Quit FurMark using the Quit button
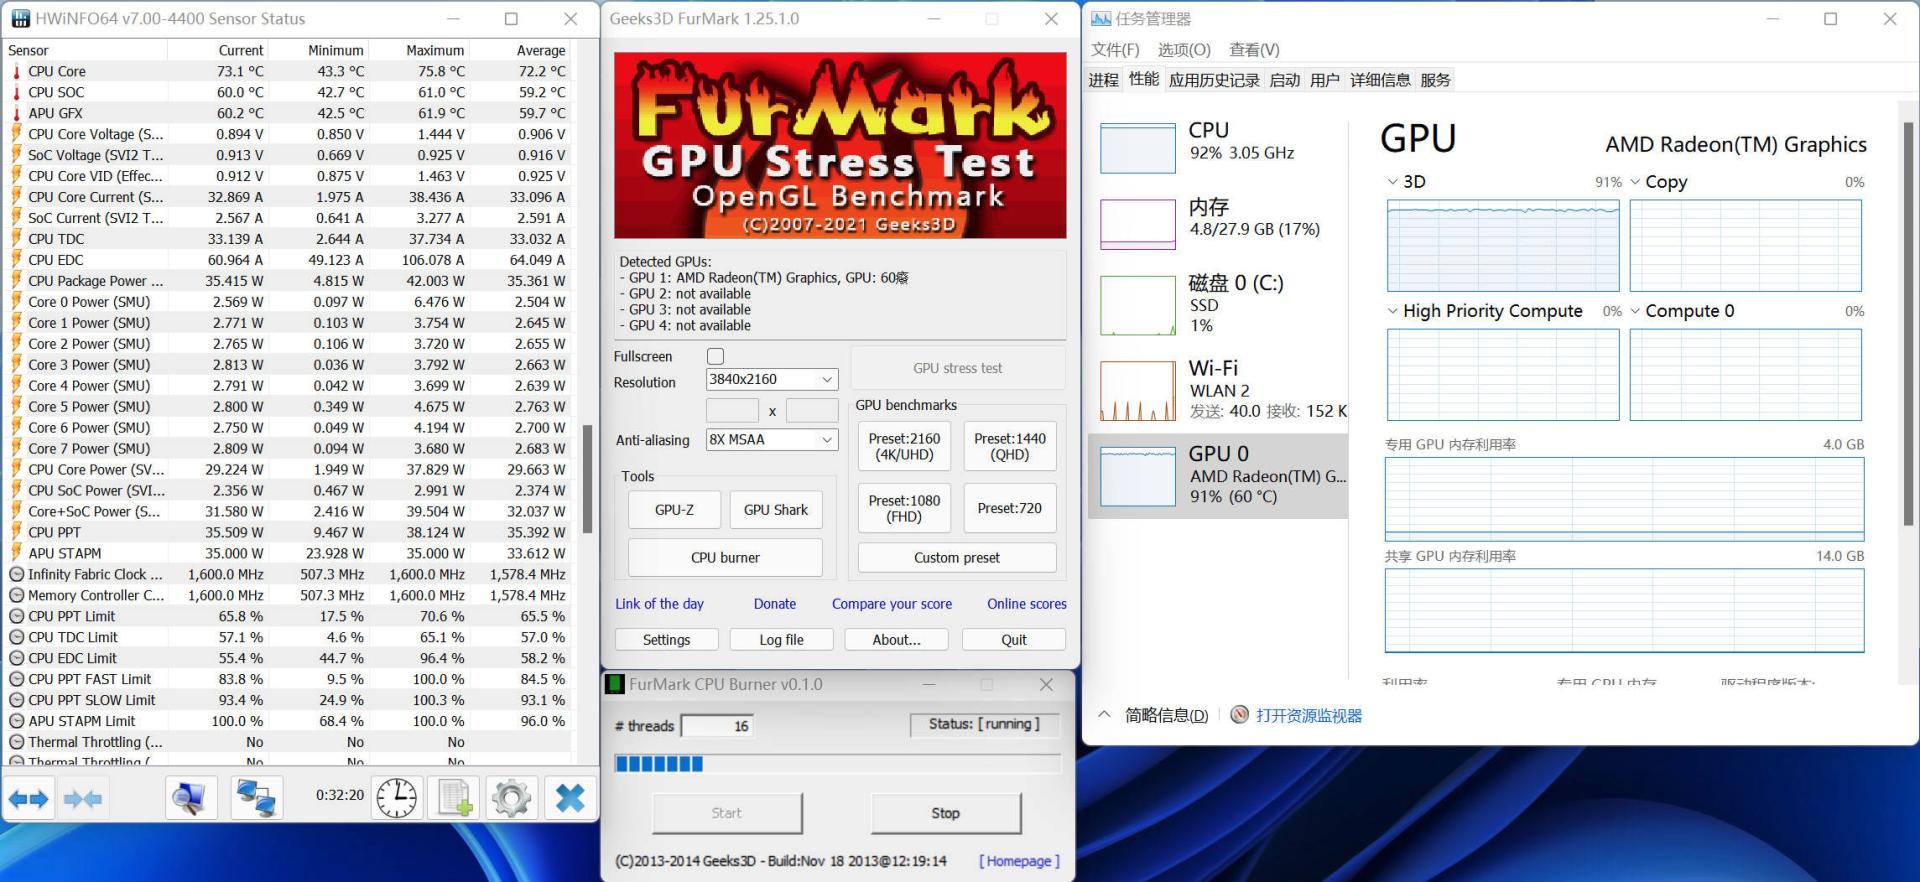Image resolution: width=1920 pixels, height=882 pixels. (1014, 640)
